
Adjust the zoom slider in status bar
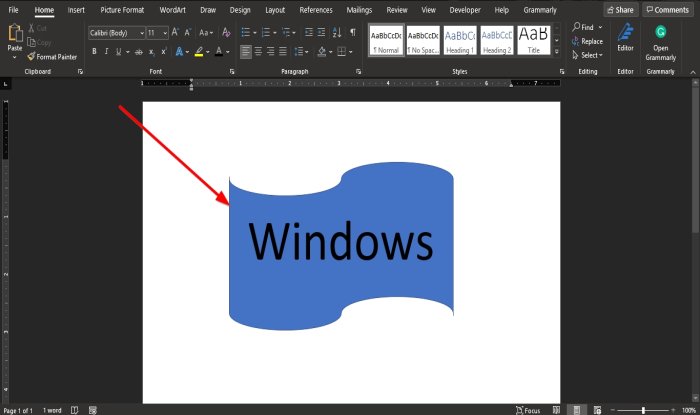[x=643, y=410]
